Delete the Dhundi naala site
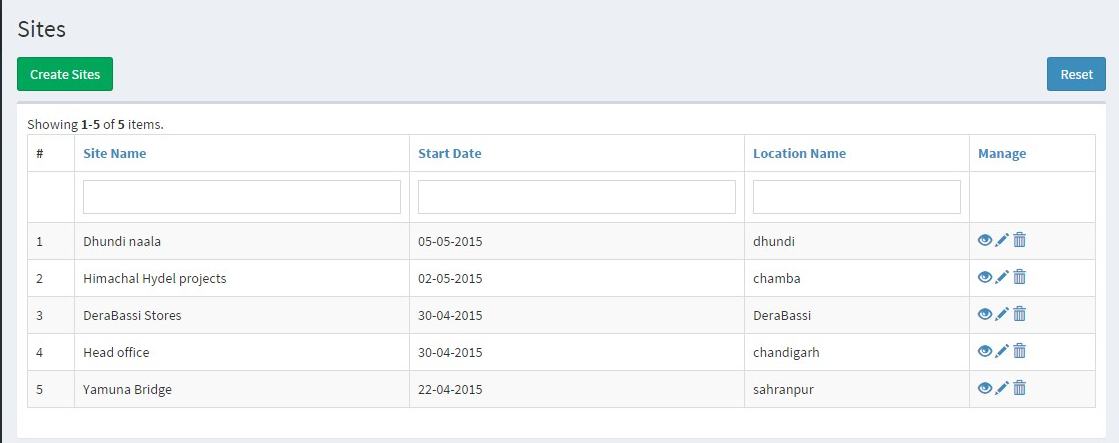The image size is (1119, 443). (x=1020, y=240)
